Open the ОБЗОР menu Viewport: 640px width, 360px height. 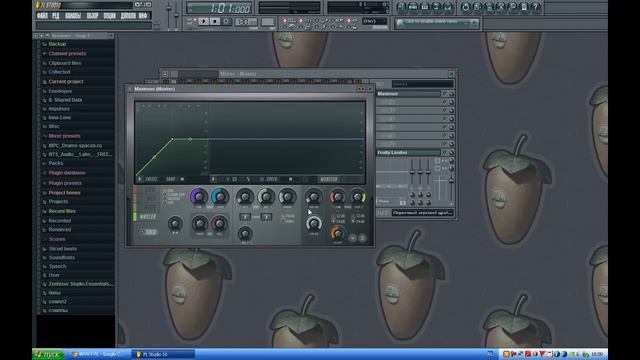pos(92,16)
